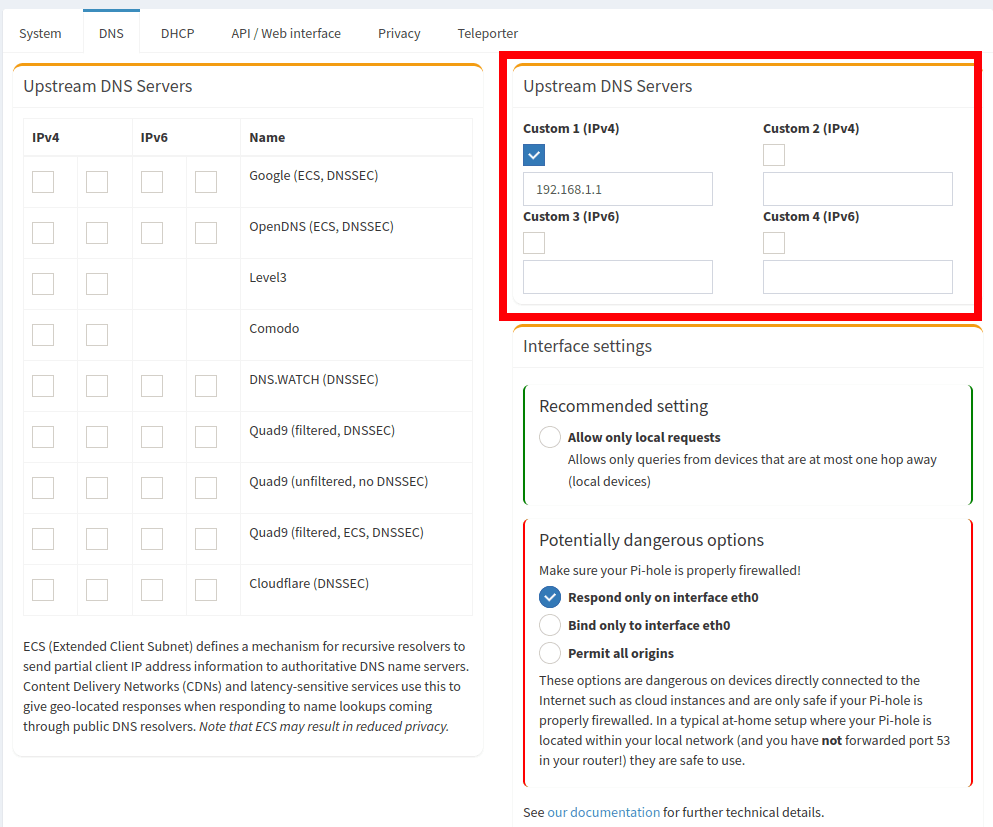Enable DNS.WATCH (DNSSEC) IPv6 checkbox
The height and width of the screenshot is (827, 993).
[x=151, y=385]
